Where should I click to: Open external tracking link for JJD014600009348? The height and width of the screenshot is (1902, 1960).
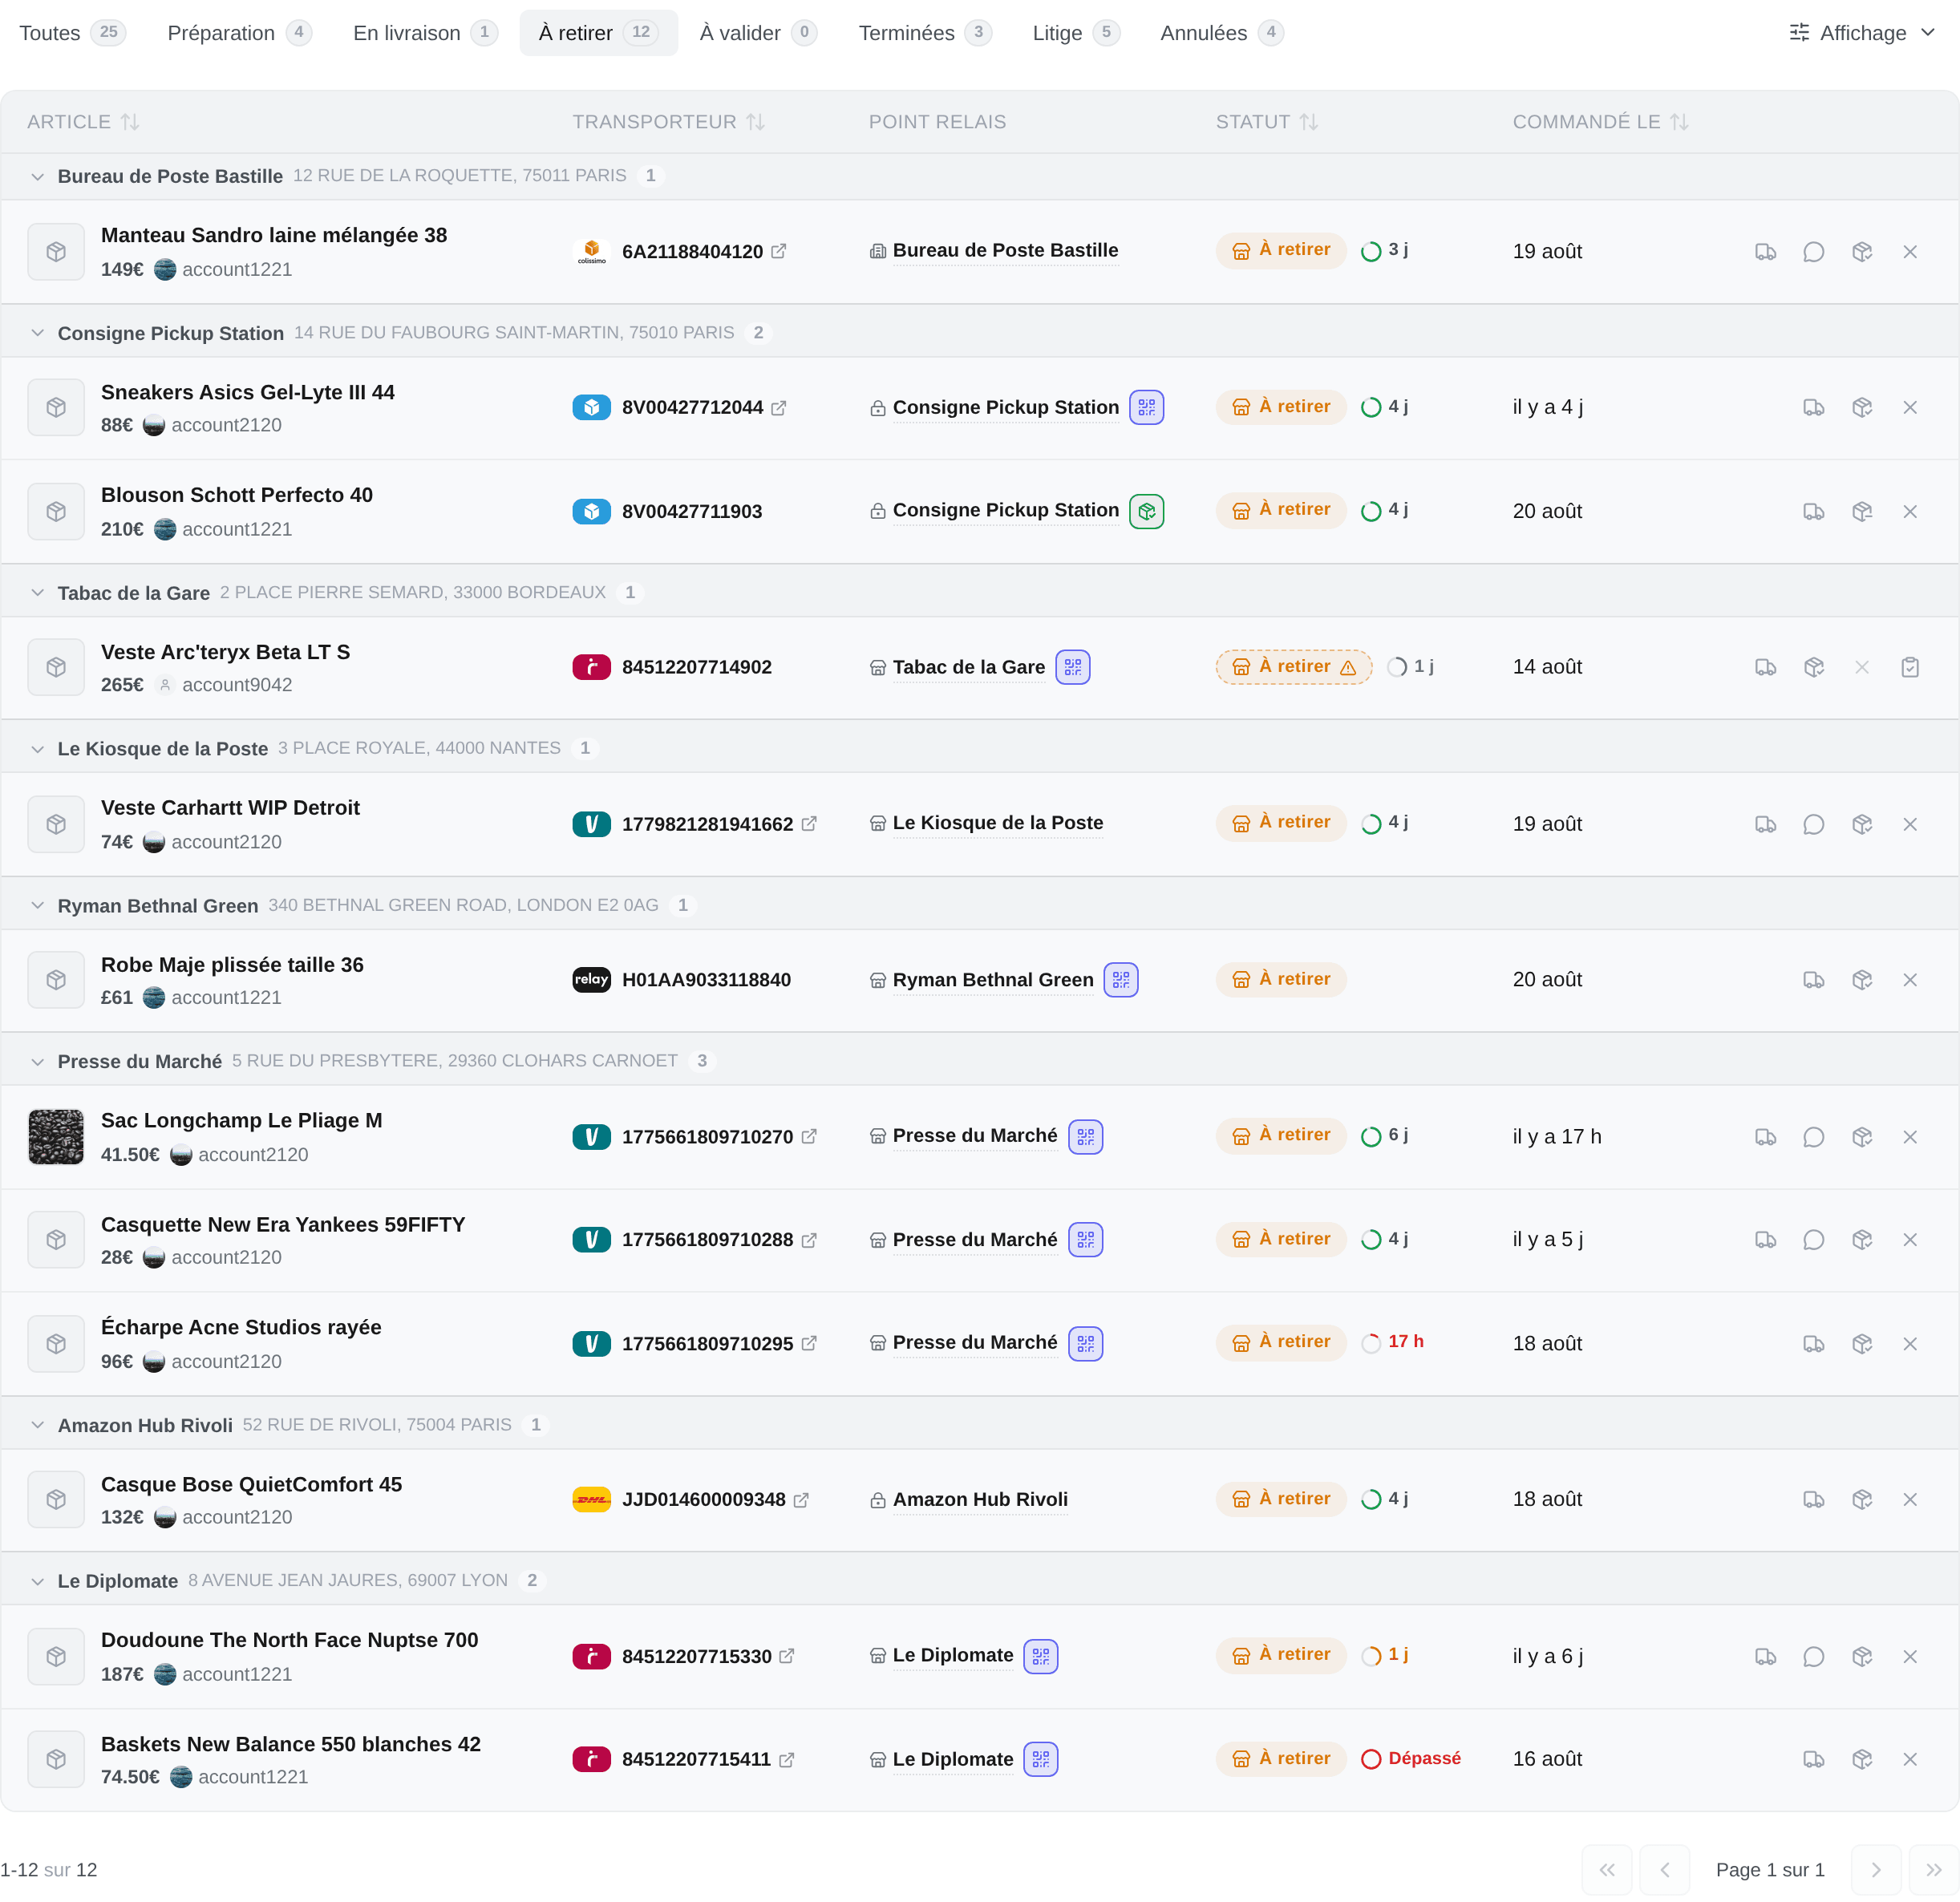tap(801, 1500)
